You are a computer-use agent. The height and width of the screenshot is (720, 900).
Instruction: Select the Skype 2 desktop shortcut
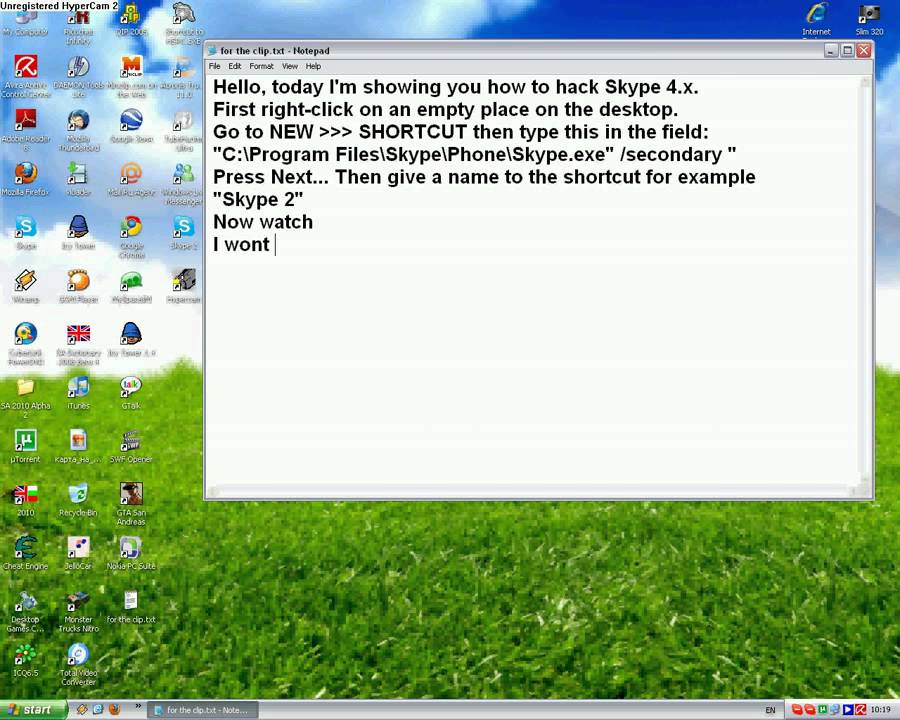184,233
